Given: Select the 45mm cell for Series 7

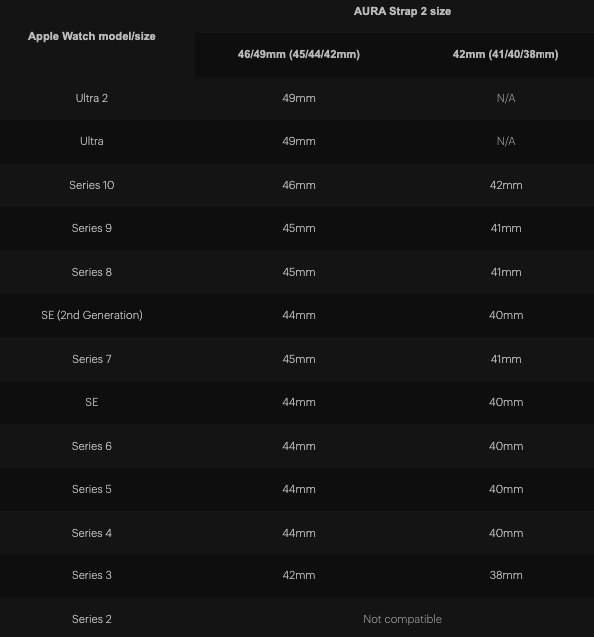Looking at the screenshot, I should click(299, 359).
